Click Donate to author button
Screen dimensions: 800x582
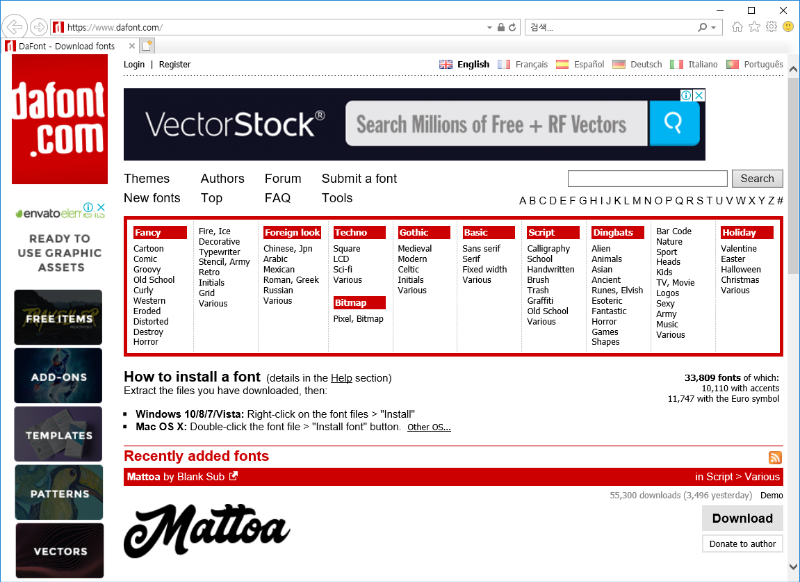(x=742, y=544)
